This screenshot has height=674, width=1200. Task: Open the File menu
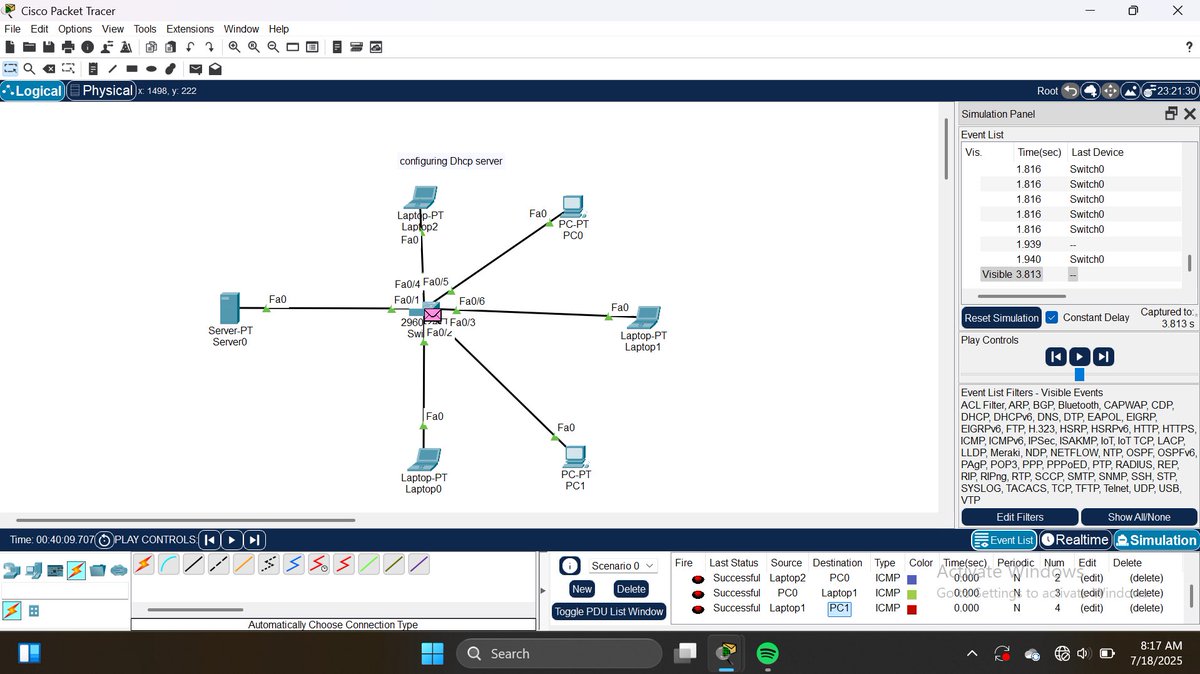tap(12, 29)
